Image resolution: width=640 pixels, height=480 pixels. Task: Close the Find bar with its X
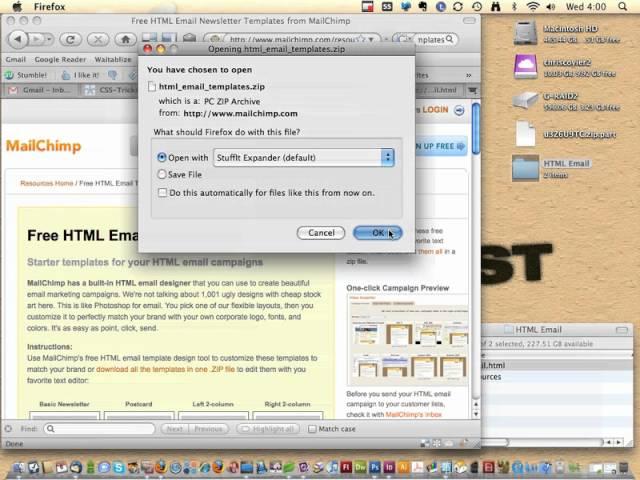(x=8, y=429)
